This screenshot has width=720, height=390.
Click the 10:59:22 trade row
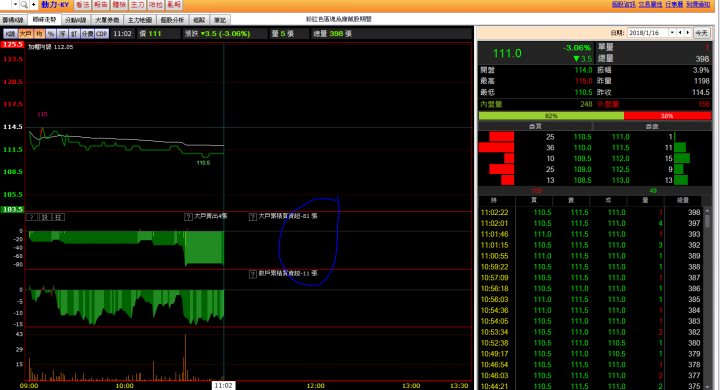point(591,267)
